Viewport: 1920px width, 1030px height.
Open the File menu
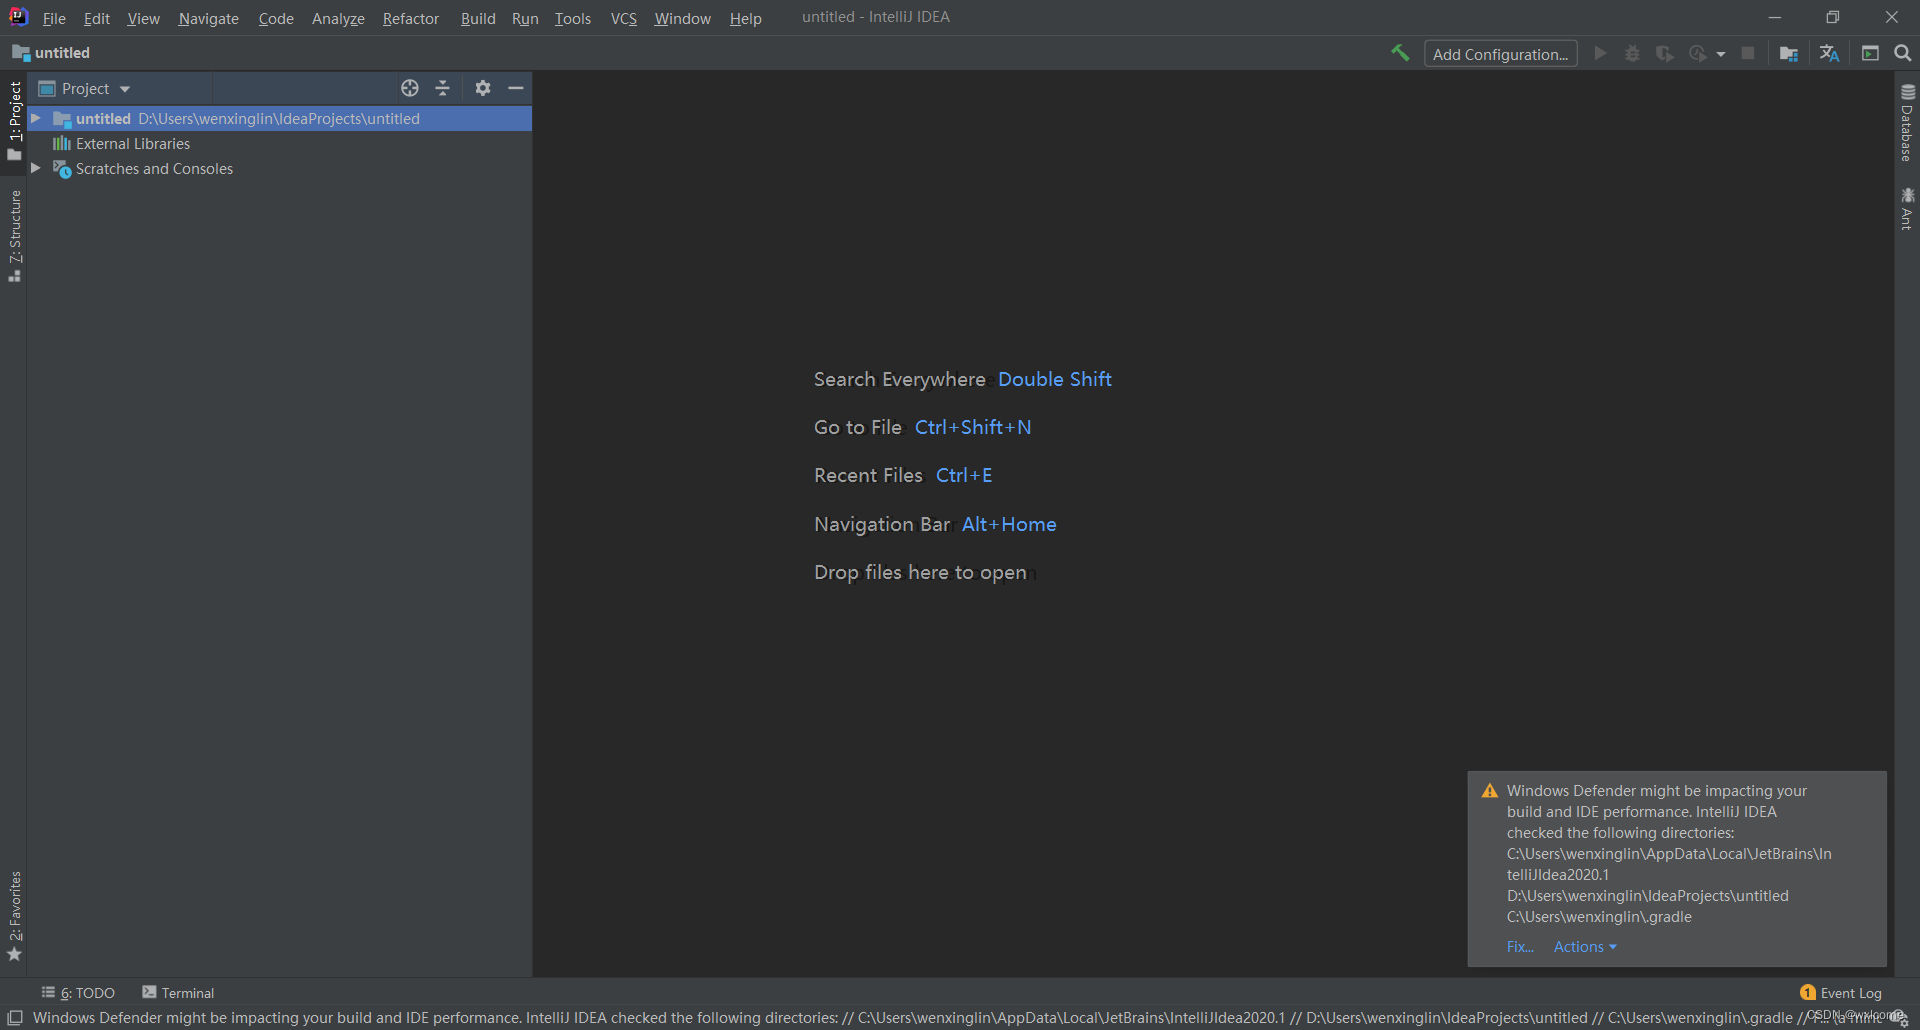[54, 18]
